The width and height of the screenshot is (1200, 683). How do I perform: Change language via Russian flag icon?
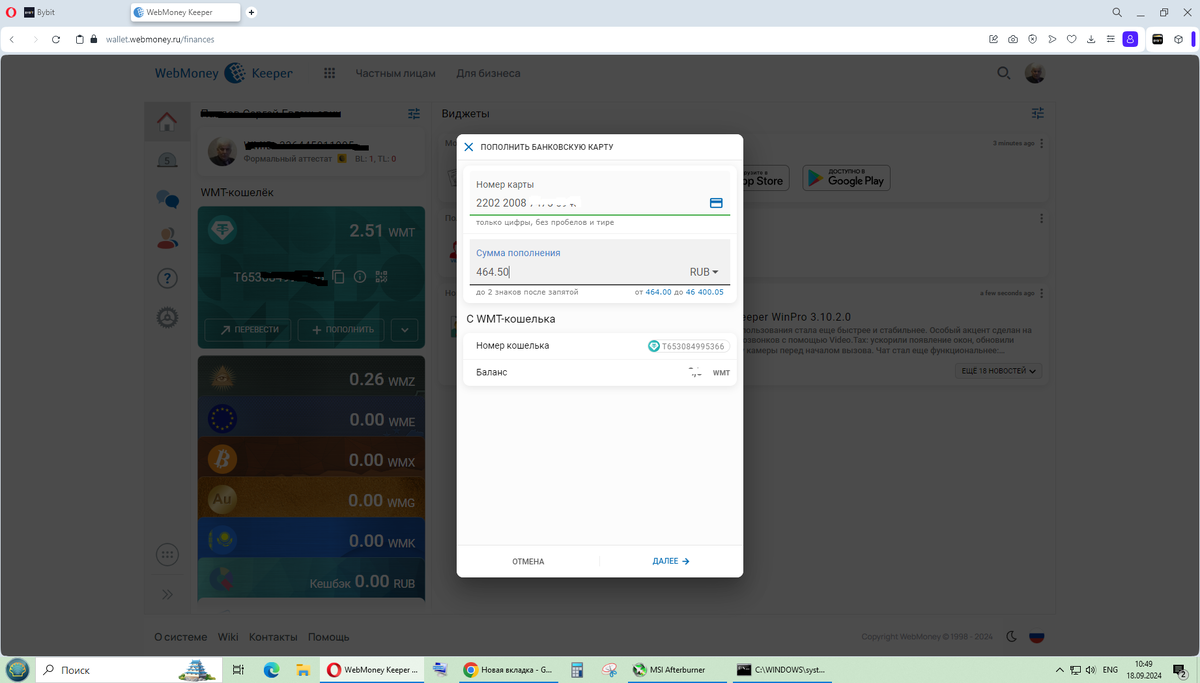click(1037, 637)
